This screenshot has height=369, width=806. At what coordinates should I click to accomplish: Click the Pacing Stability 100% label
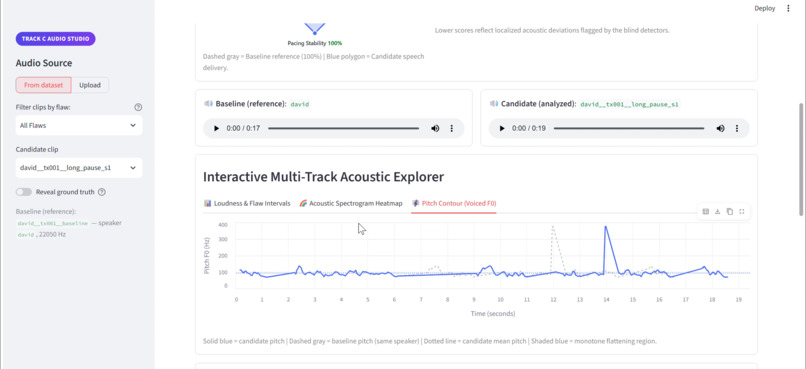pyautogui.click(x=315, y=43)
